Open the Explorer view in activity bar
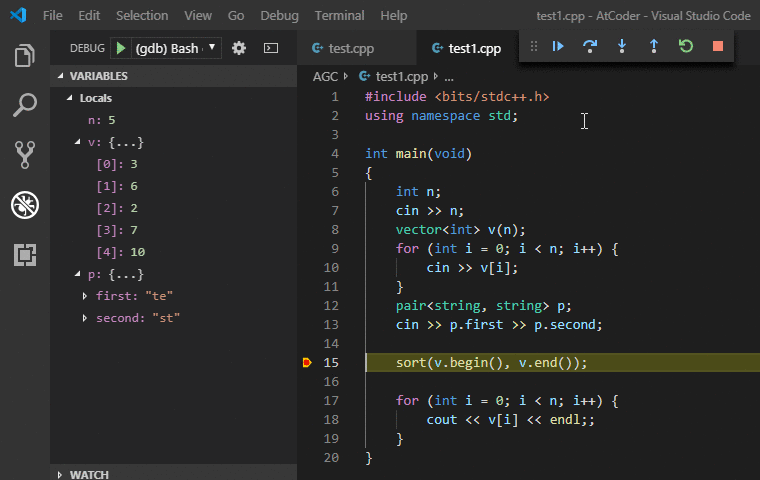This screenshot has width=760, height=480. [x=25, y=55]
